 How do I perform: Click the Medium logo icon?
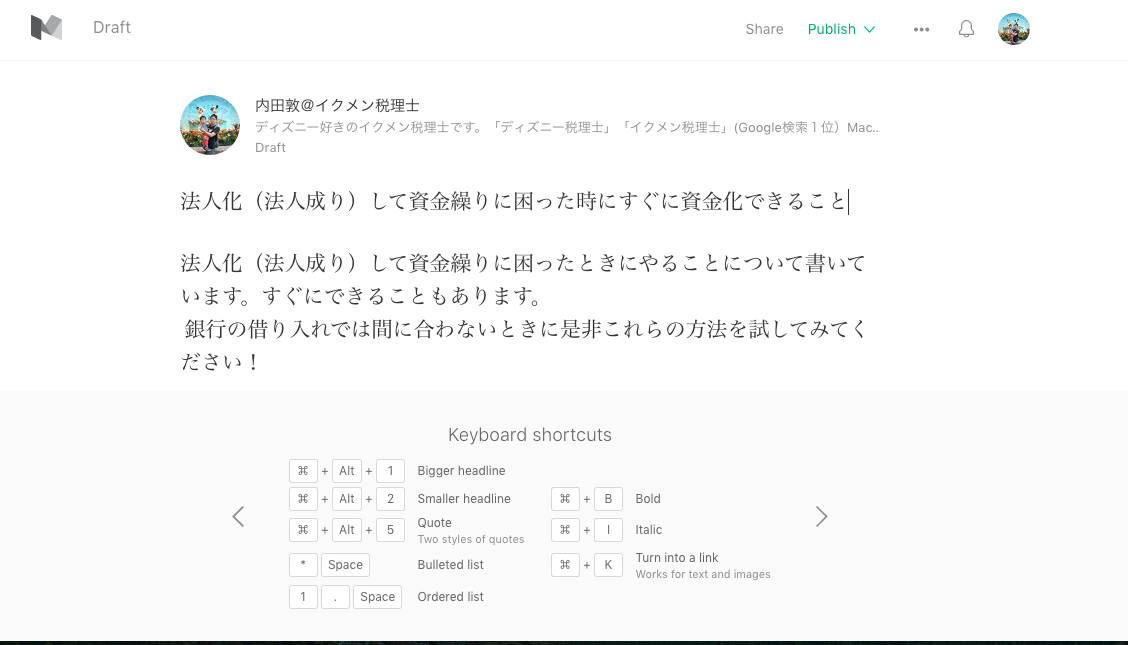[x=46, y=28]
